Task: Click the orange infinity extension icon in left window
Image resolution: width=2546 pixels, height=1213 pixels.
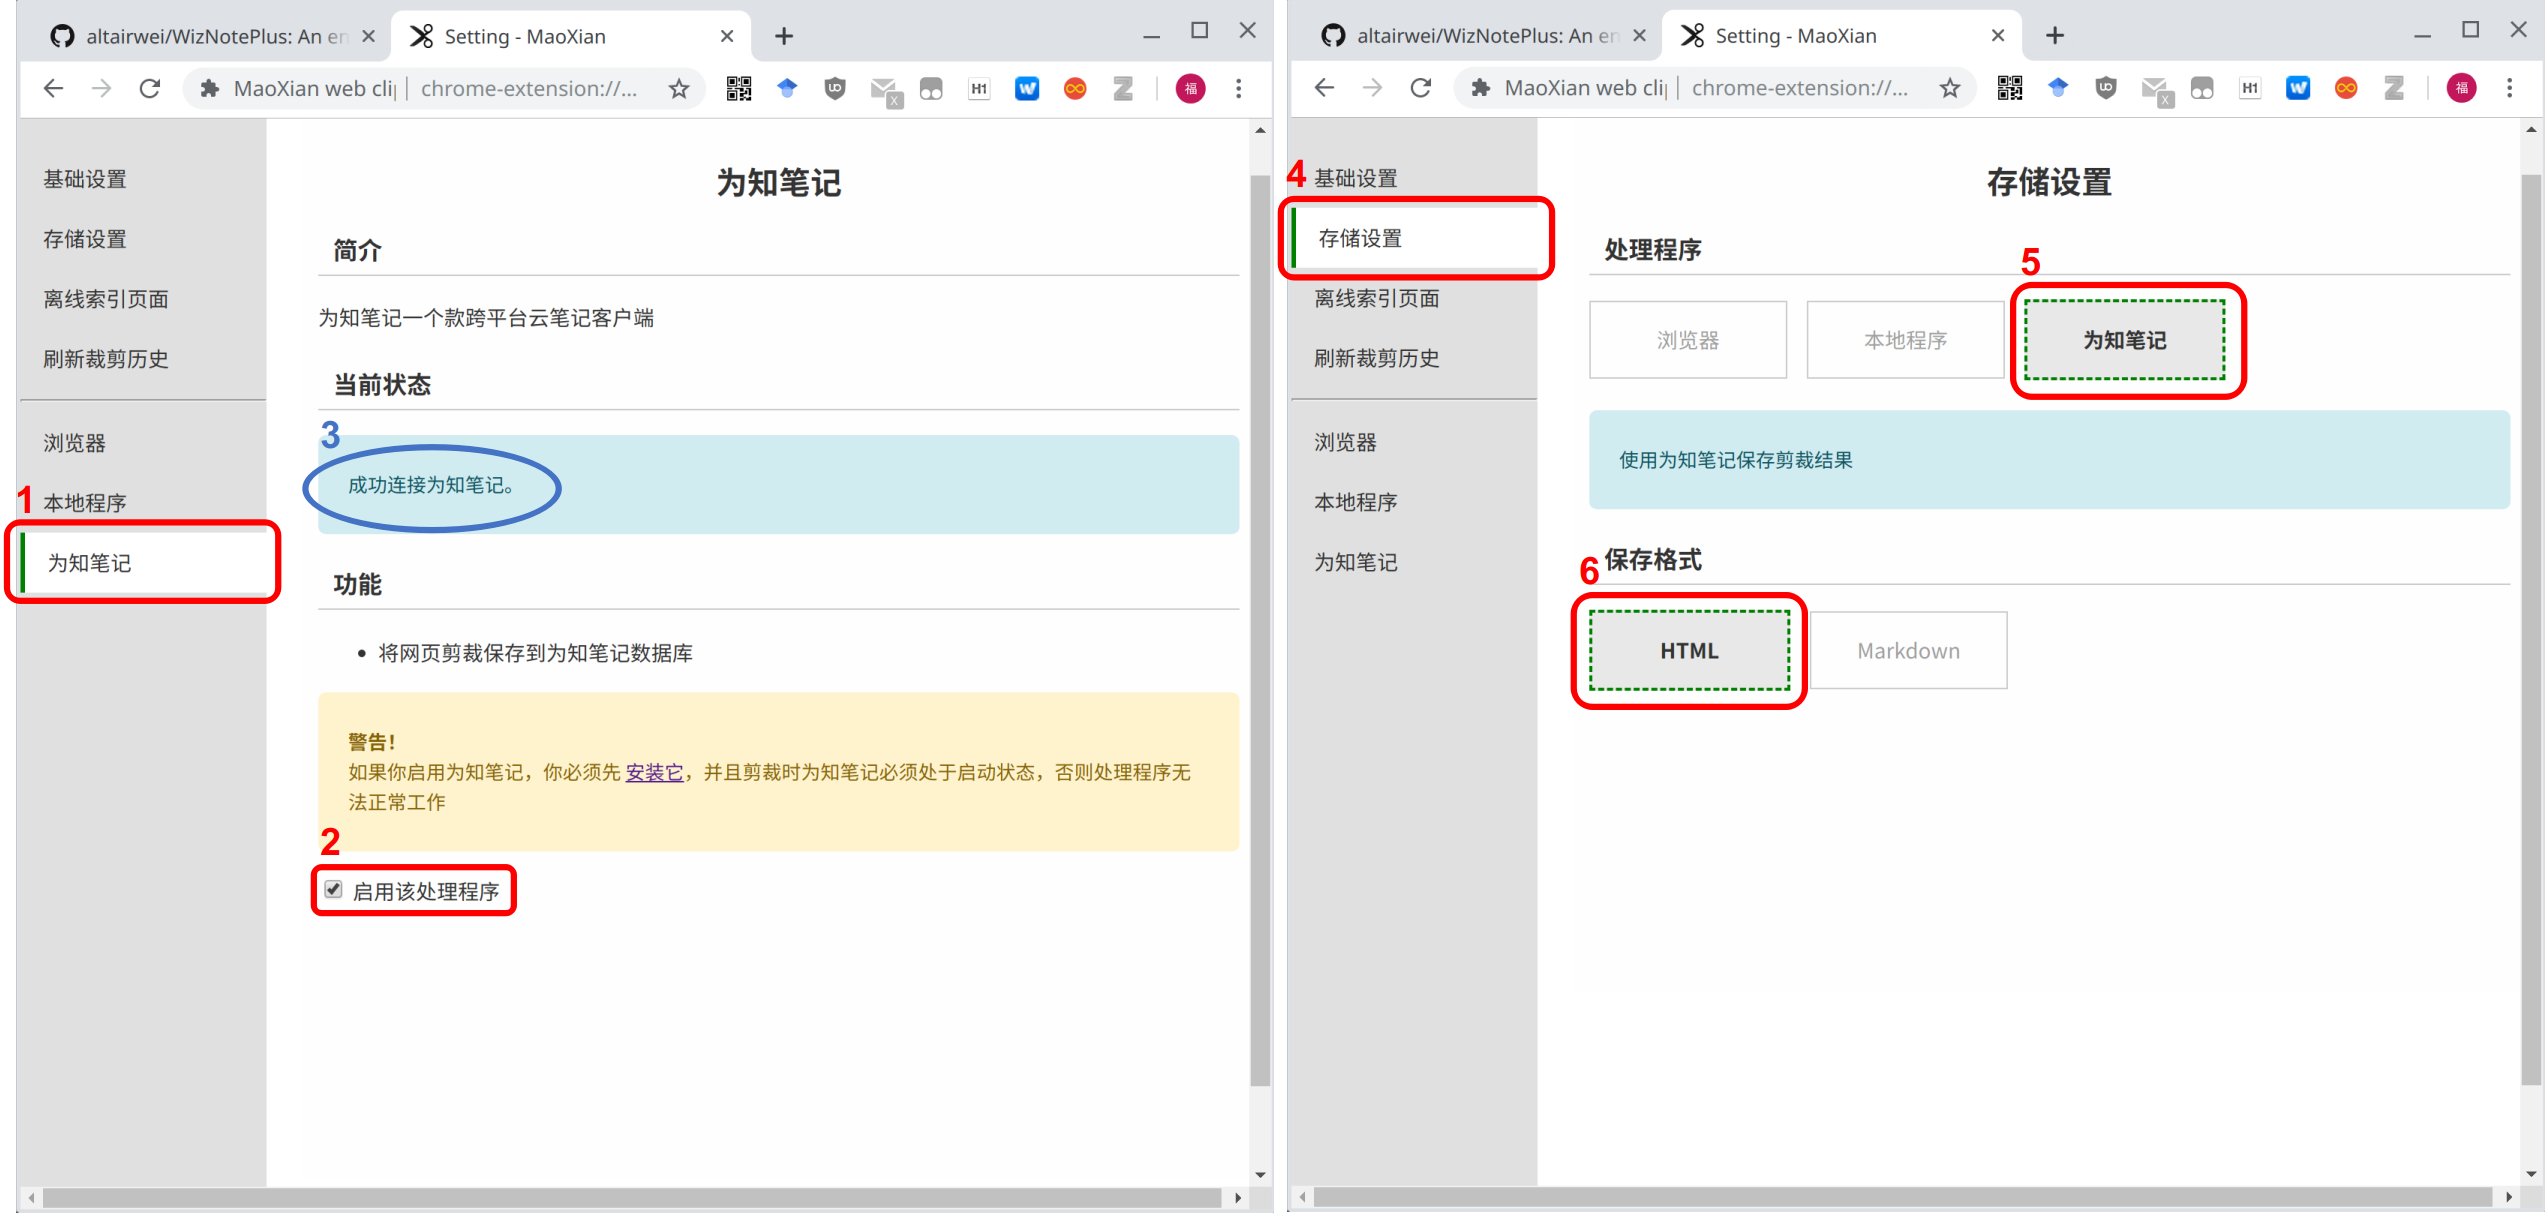Action: tap(1075, 89)
